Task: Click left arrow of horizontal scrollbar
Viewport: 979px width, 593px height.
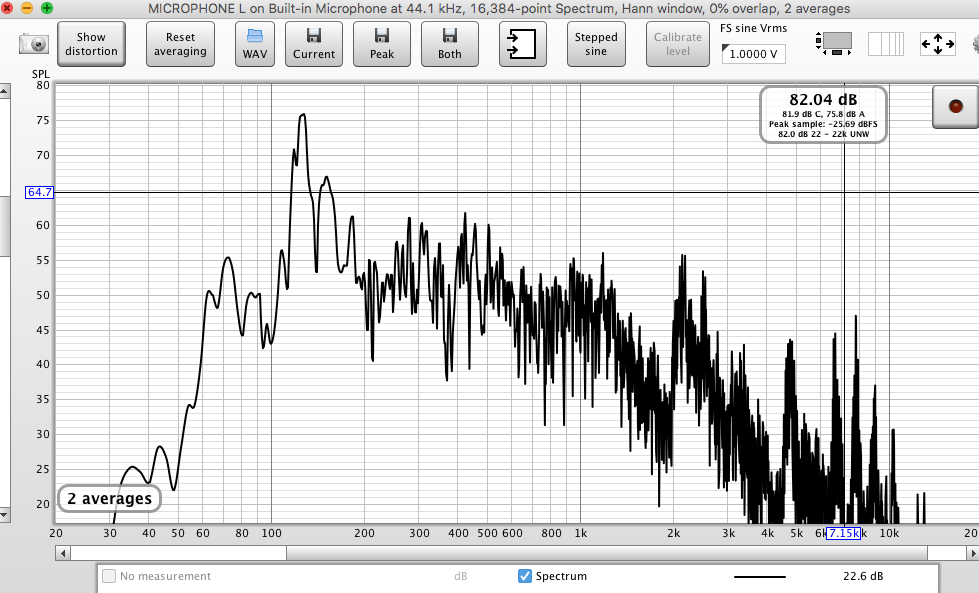Action: click(62, 553)
